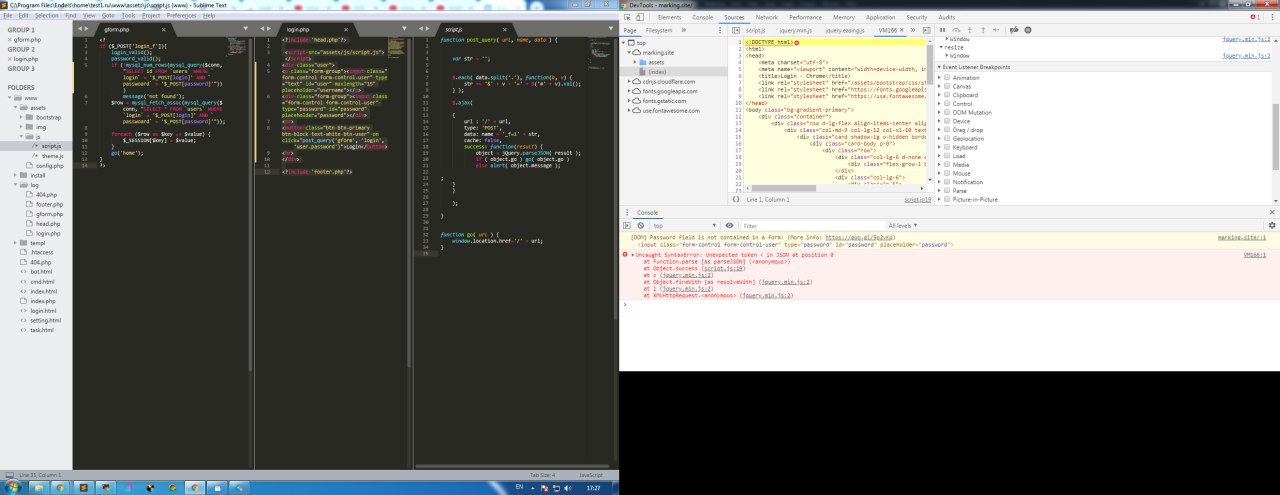Enable the Geolocation breakpoint checkbox
1280x495 pixels.
[947, 138]
